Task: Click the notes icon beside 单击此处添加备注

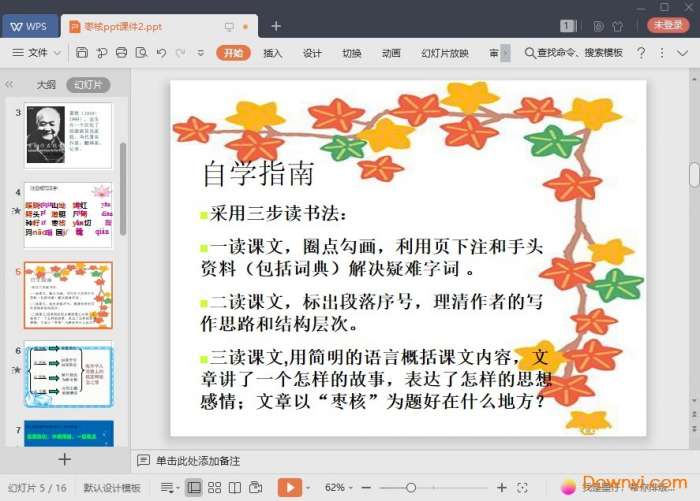Action: [x=143, y=460]
